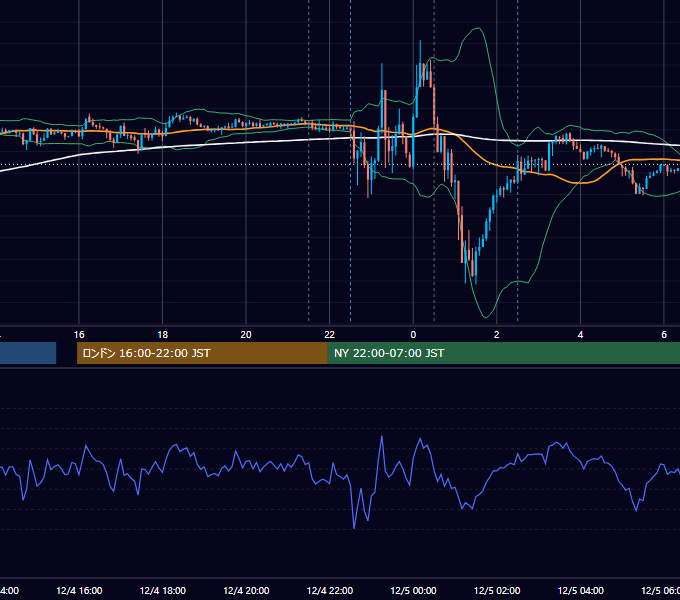Click the ロンドン 16:00-22:00 JST session bar
The image size is (680, 600).
202,353
